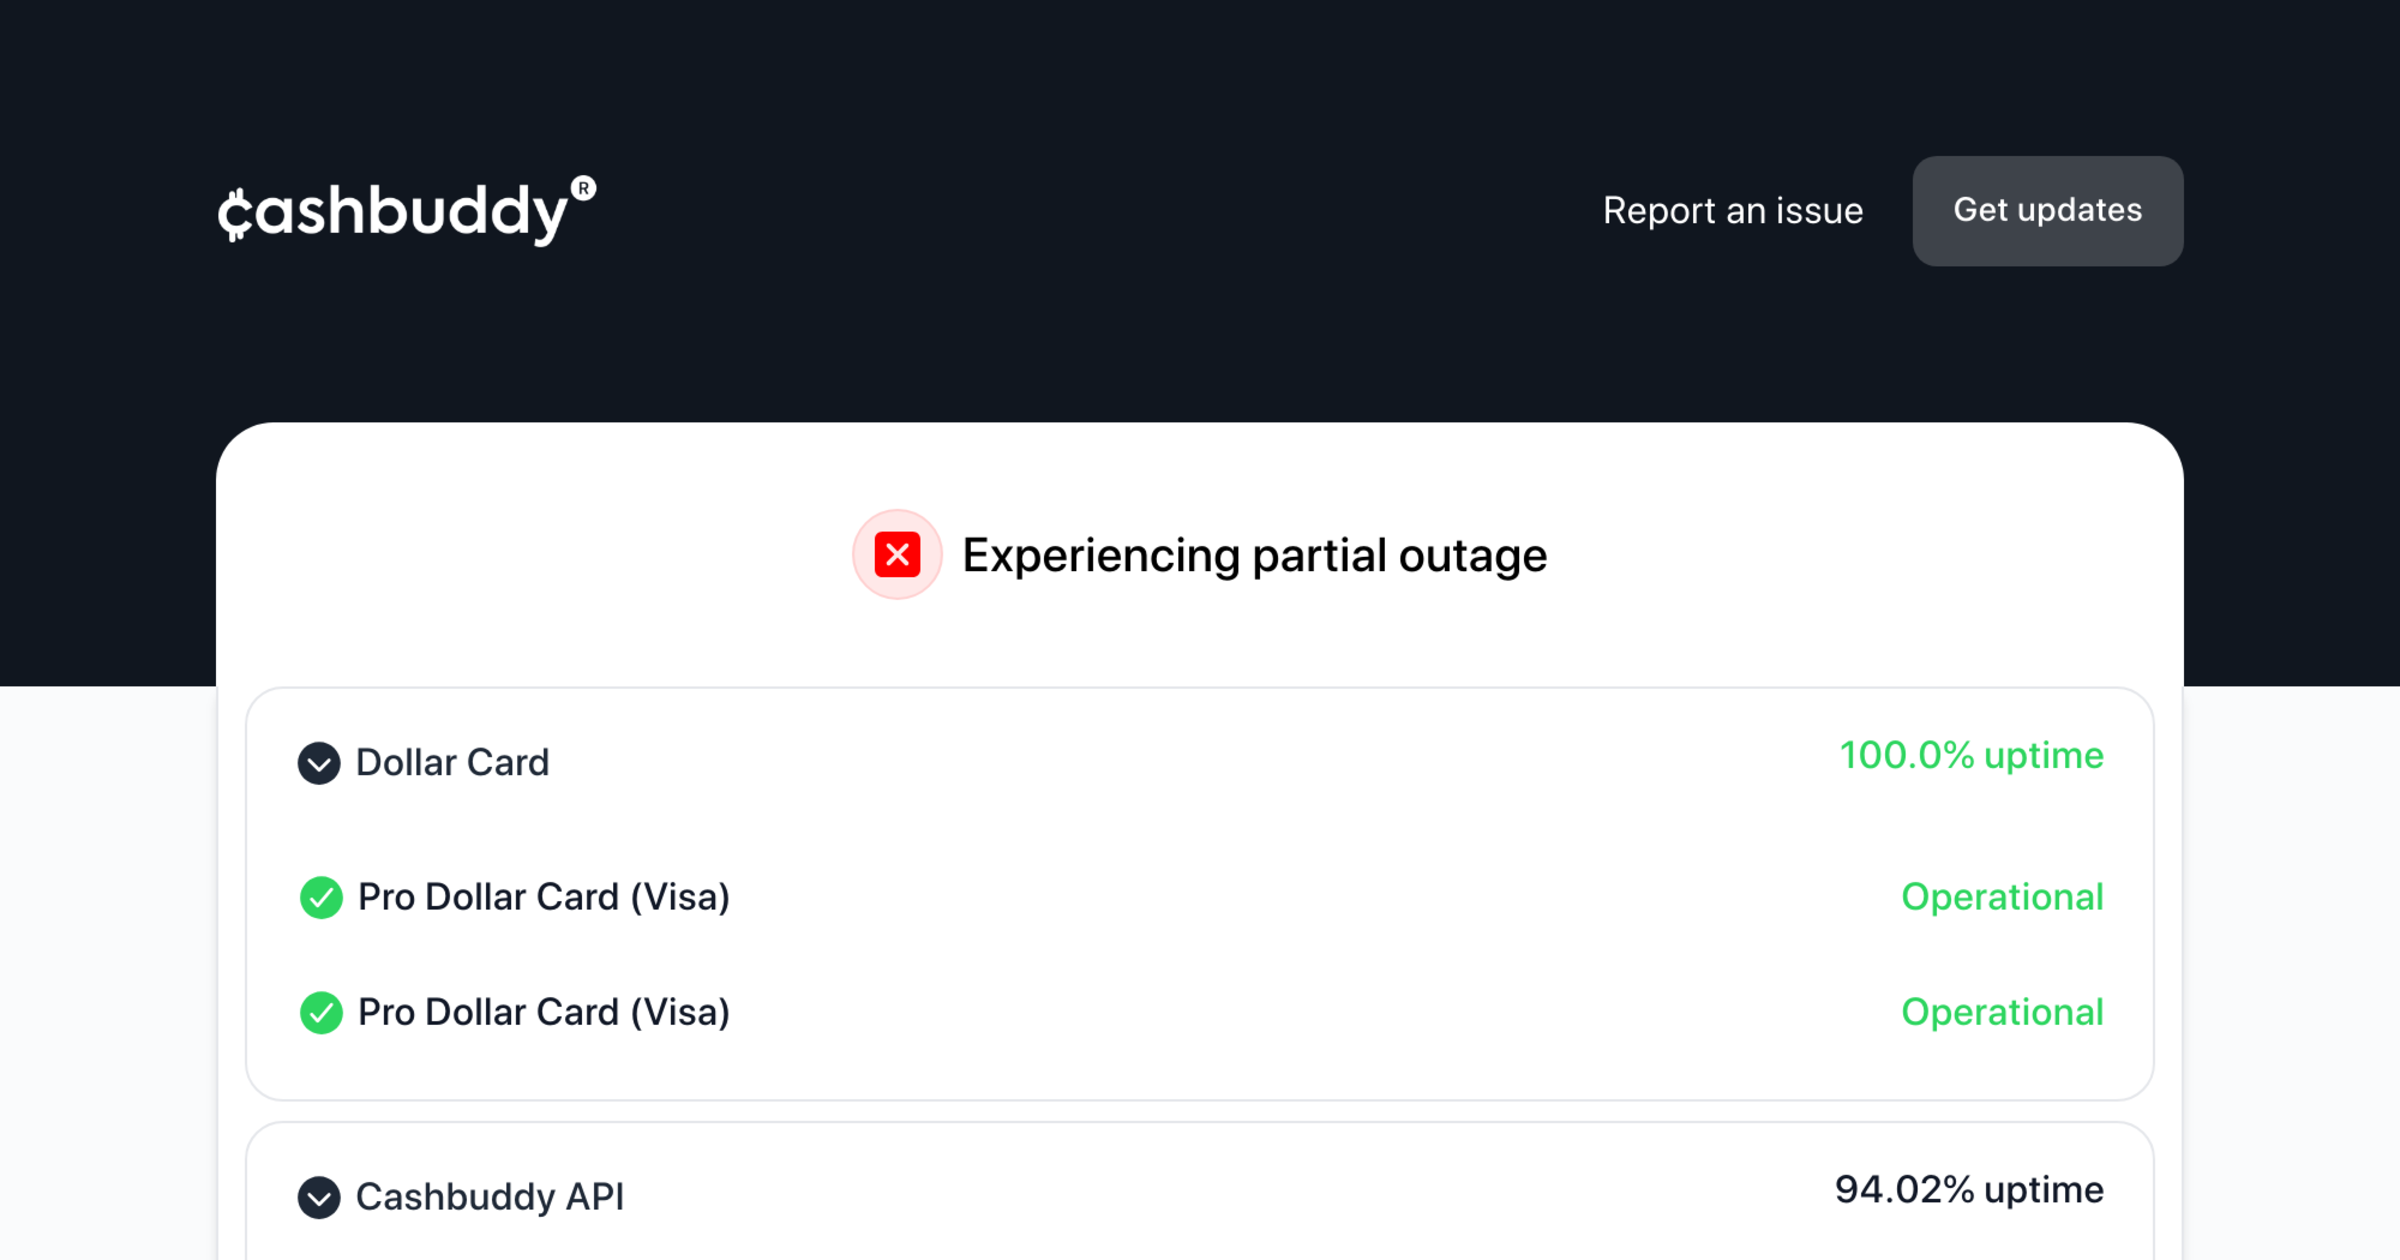This screenshot has width=2400, height=1260.
Task: Click the first Operational status label
Action: (2002, 897)
